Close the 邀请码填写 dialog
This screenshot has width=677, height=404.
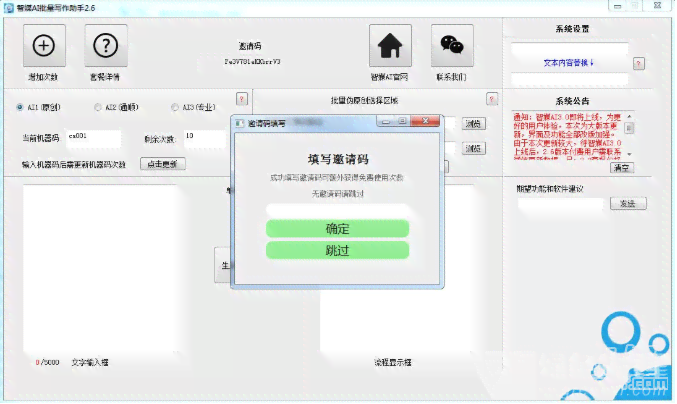point(425,121)
